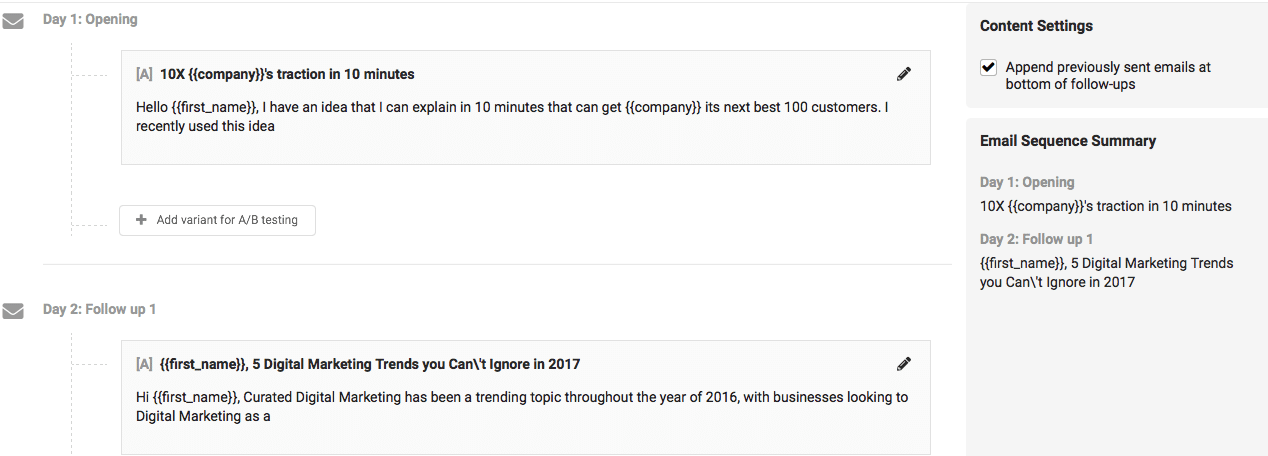
Task: Click the Day 1 email body preview text
Action: pyautogui.click(x=512, y=116)
